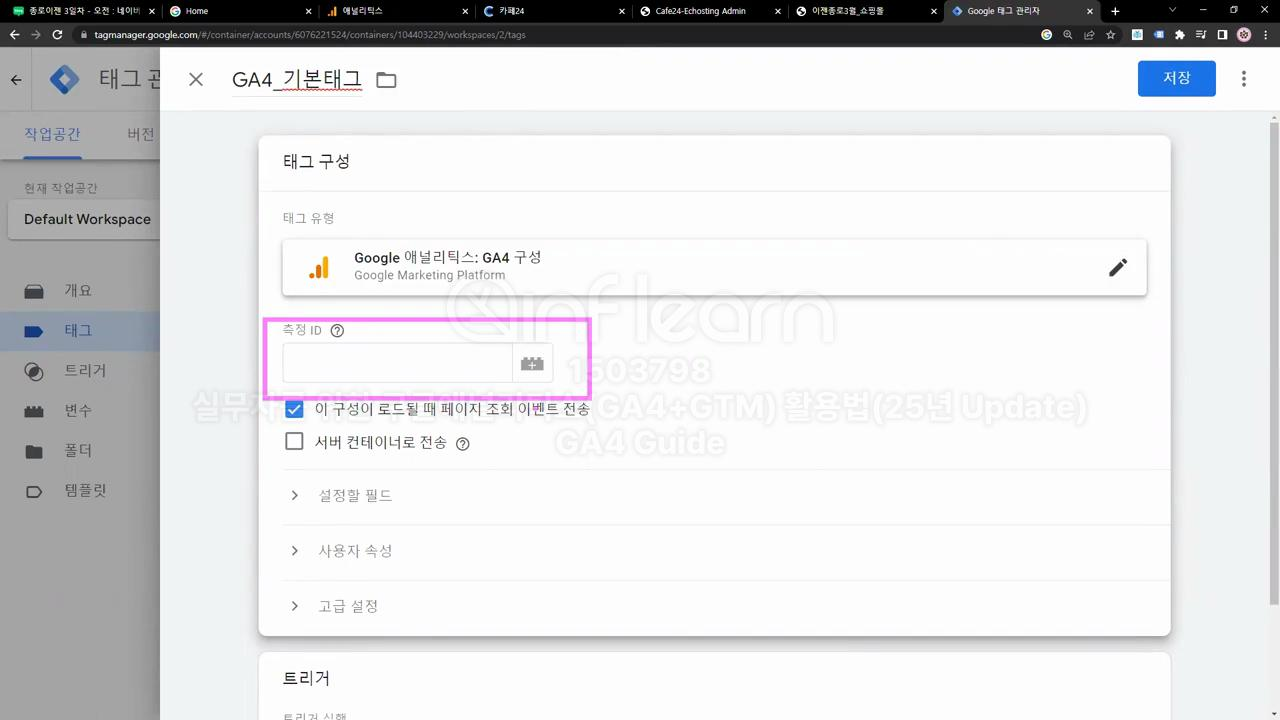
Task: Switch to the 작업공간 tab
Action: pyautogui.click(x=52, y=135)
